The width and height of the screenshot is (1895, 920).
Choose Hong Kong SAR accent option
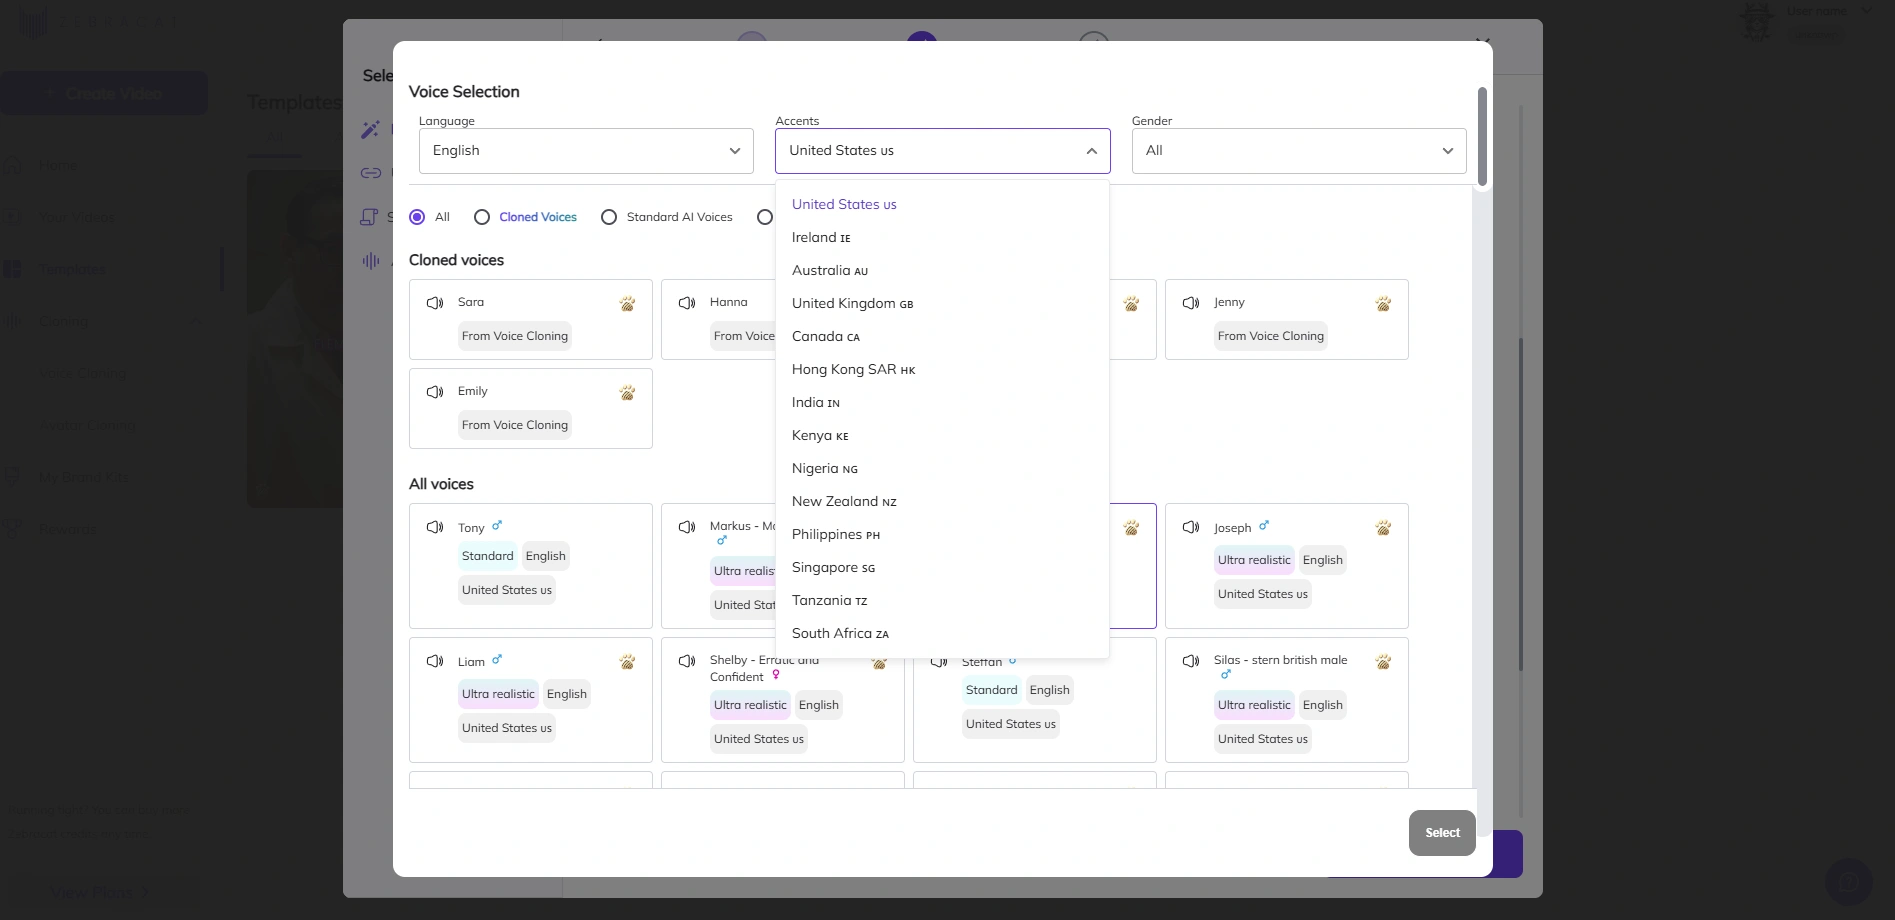tap(942, 369)
